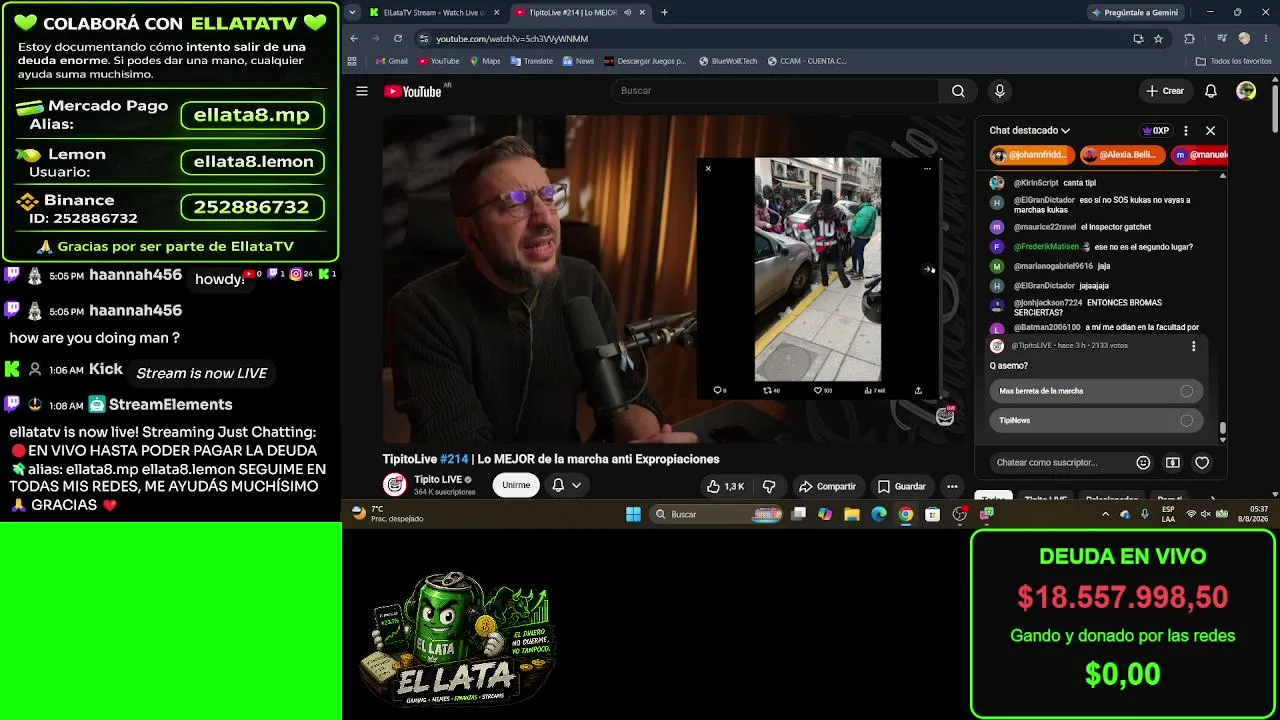The image size is (1280, 720).
Task: Click the browser address bar URL
Action: (x=512, y=39)
